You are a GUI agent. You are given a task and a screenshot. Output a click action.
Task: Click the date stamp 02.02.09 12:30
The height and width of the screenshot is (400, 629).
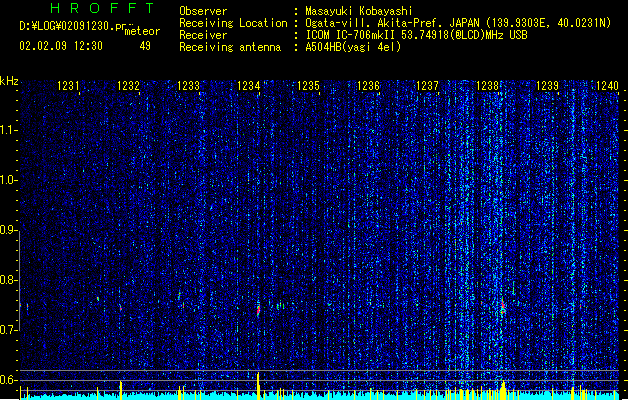tap(61, 46)
